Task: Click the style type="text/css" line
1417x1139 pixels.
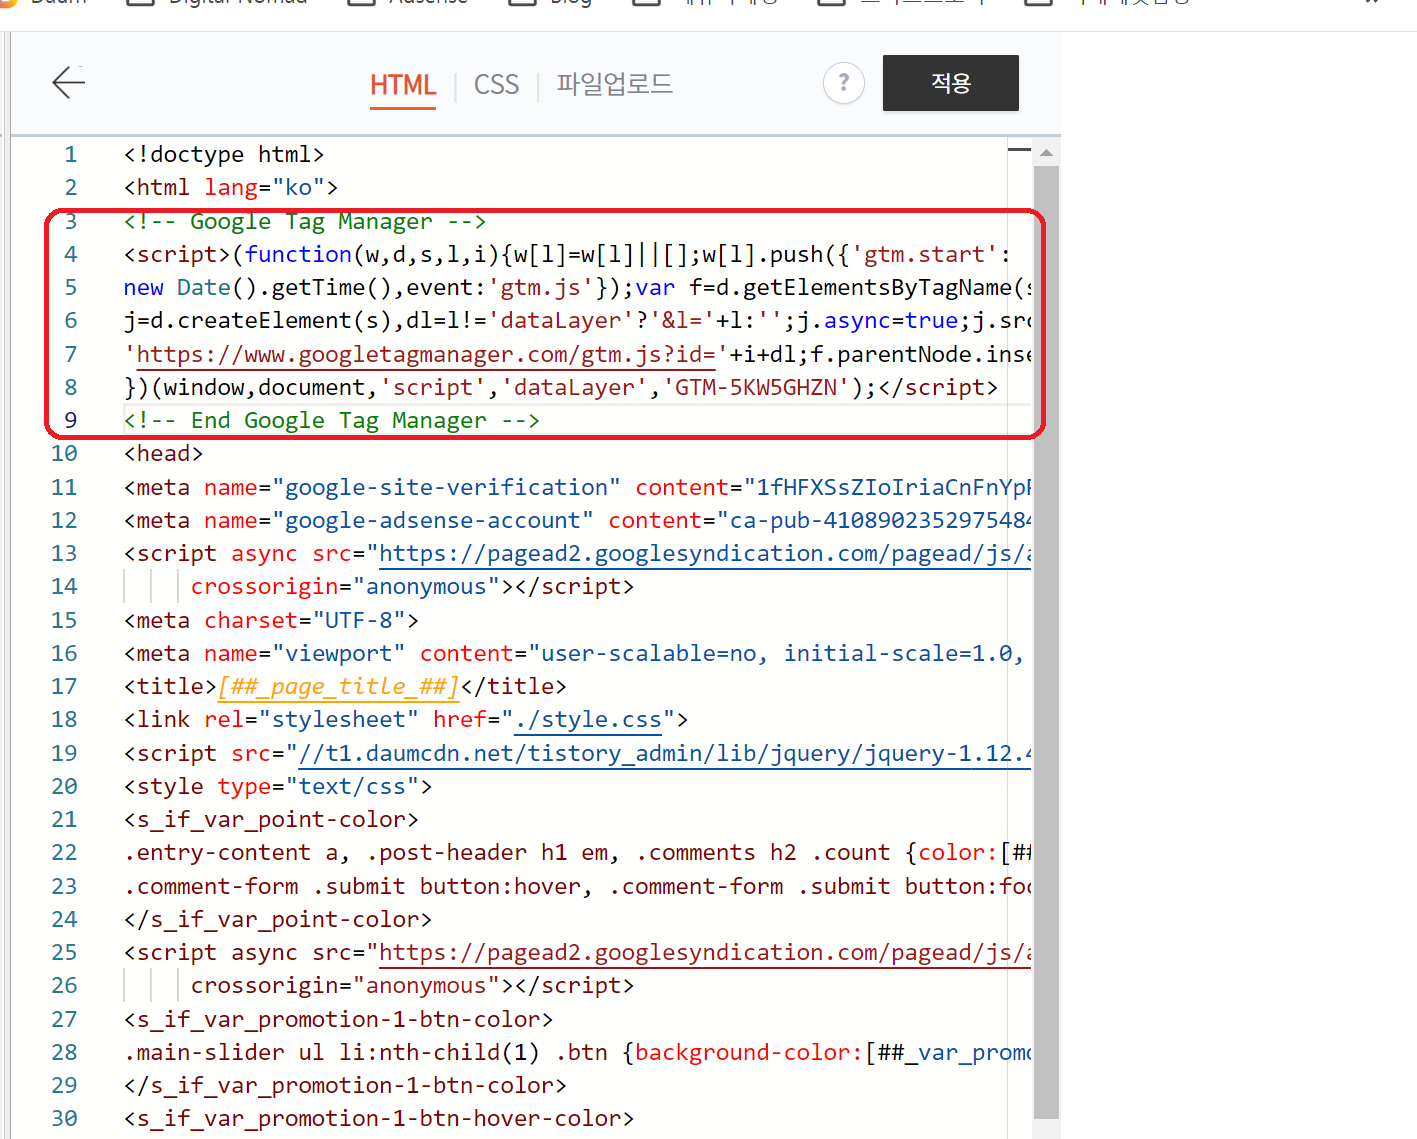Action: [x=278, y=787]
